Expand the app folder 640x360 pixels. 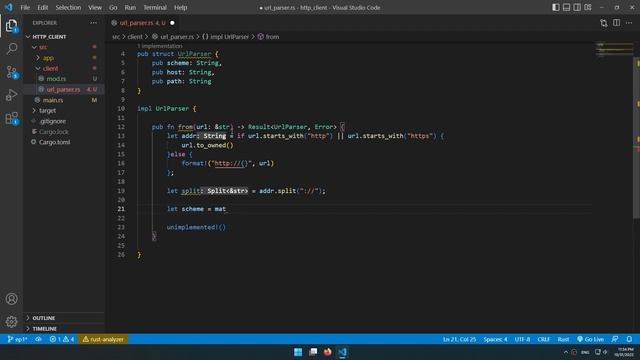[48, 58]
